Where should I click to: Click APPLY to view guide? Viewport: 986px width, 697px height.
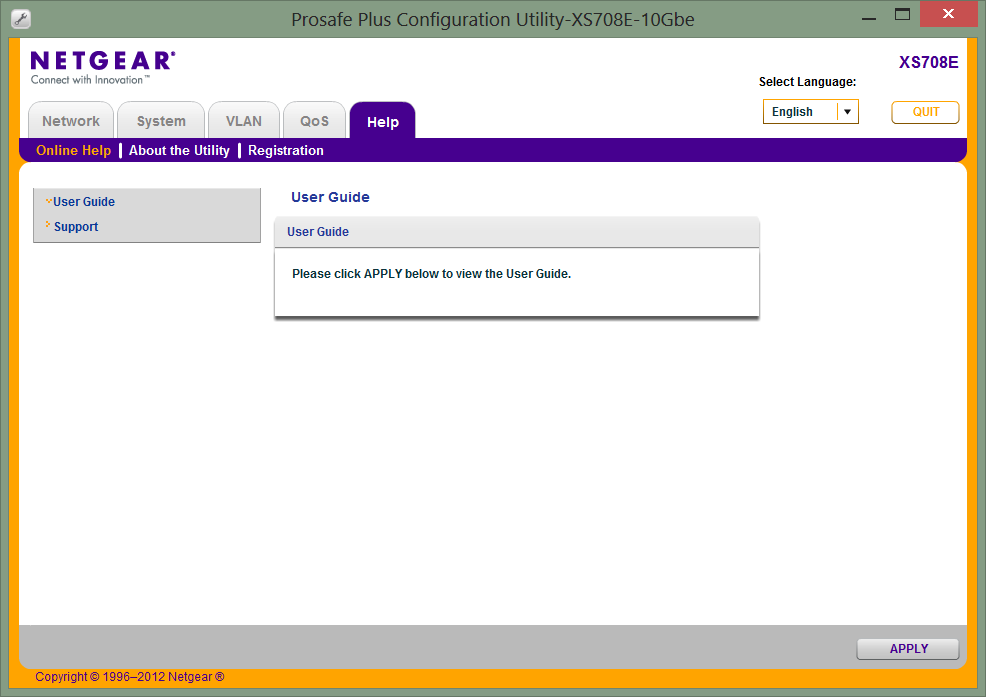point(908,649)
